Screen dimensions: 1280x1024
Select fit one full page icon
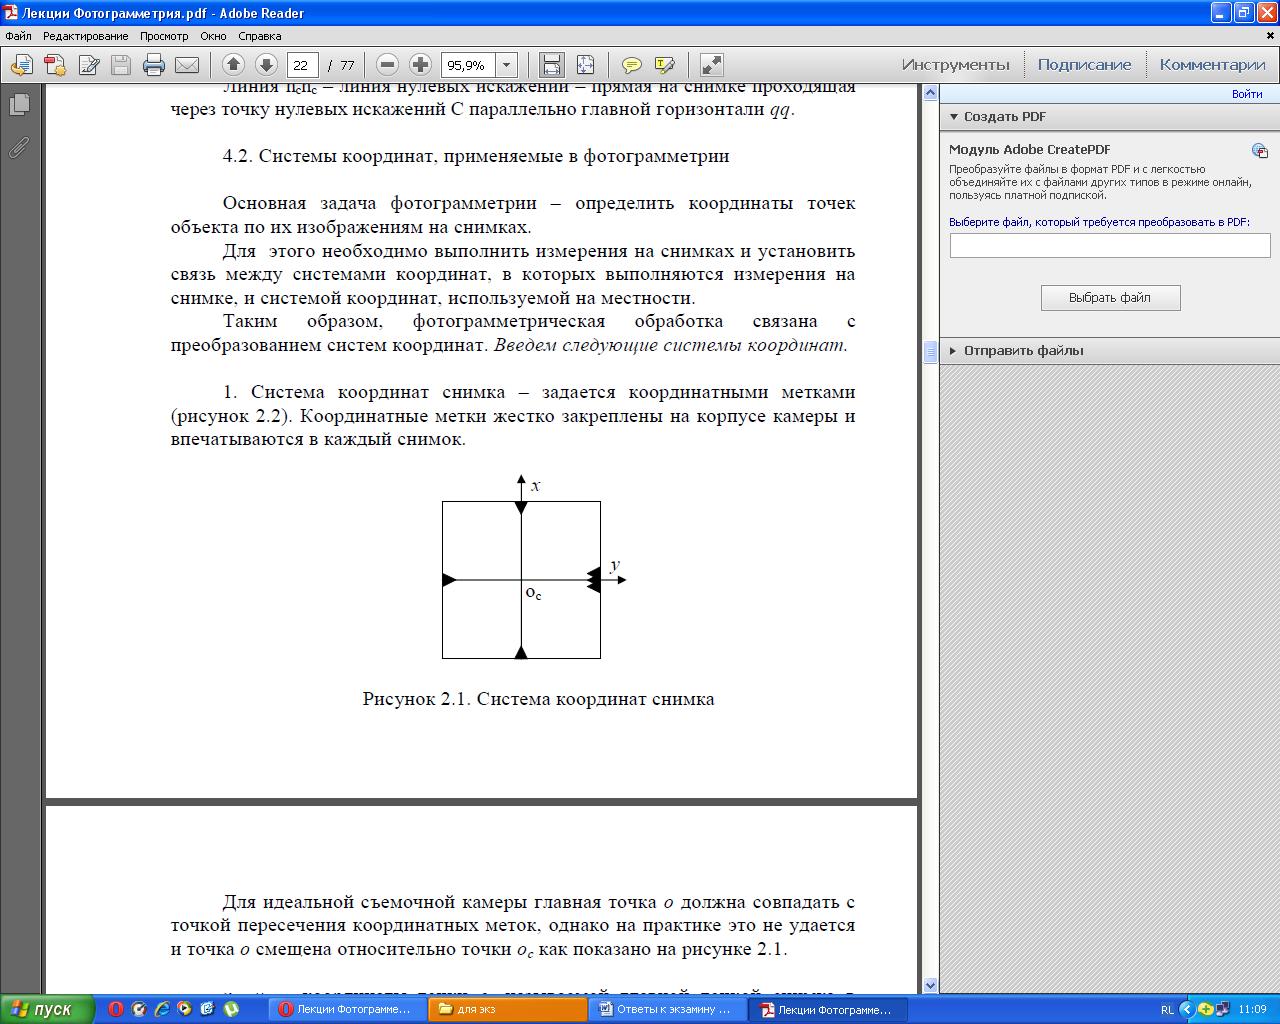(x=585, y=65)
